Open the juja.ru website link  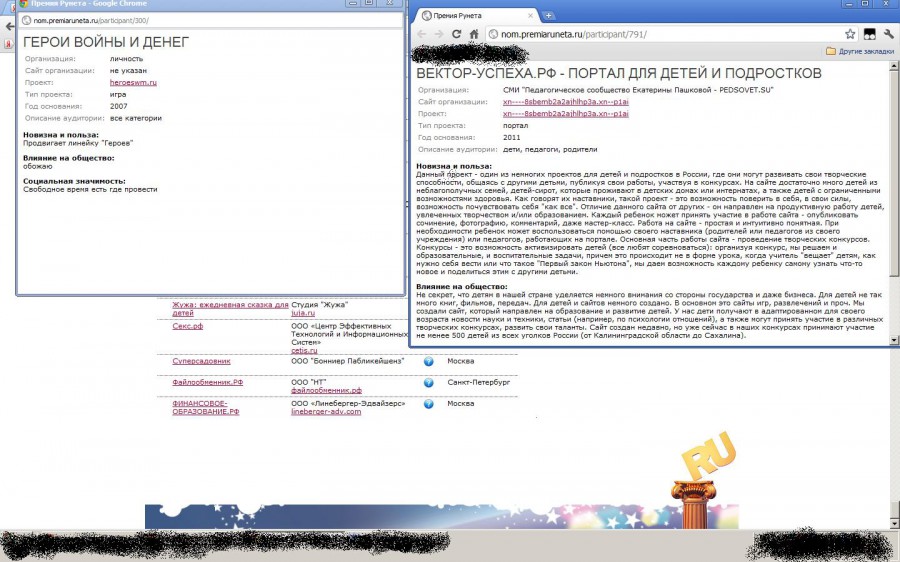[x=303, y=313]
